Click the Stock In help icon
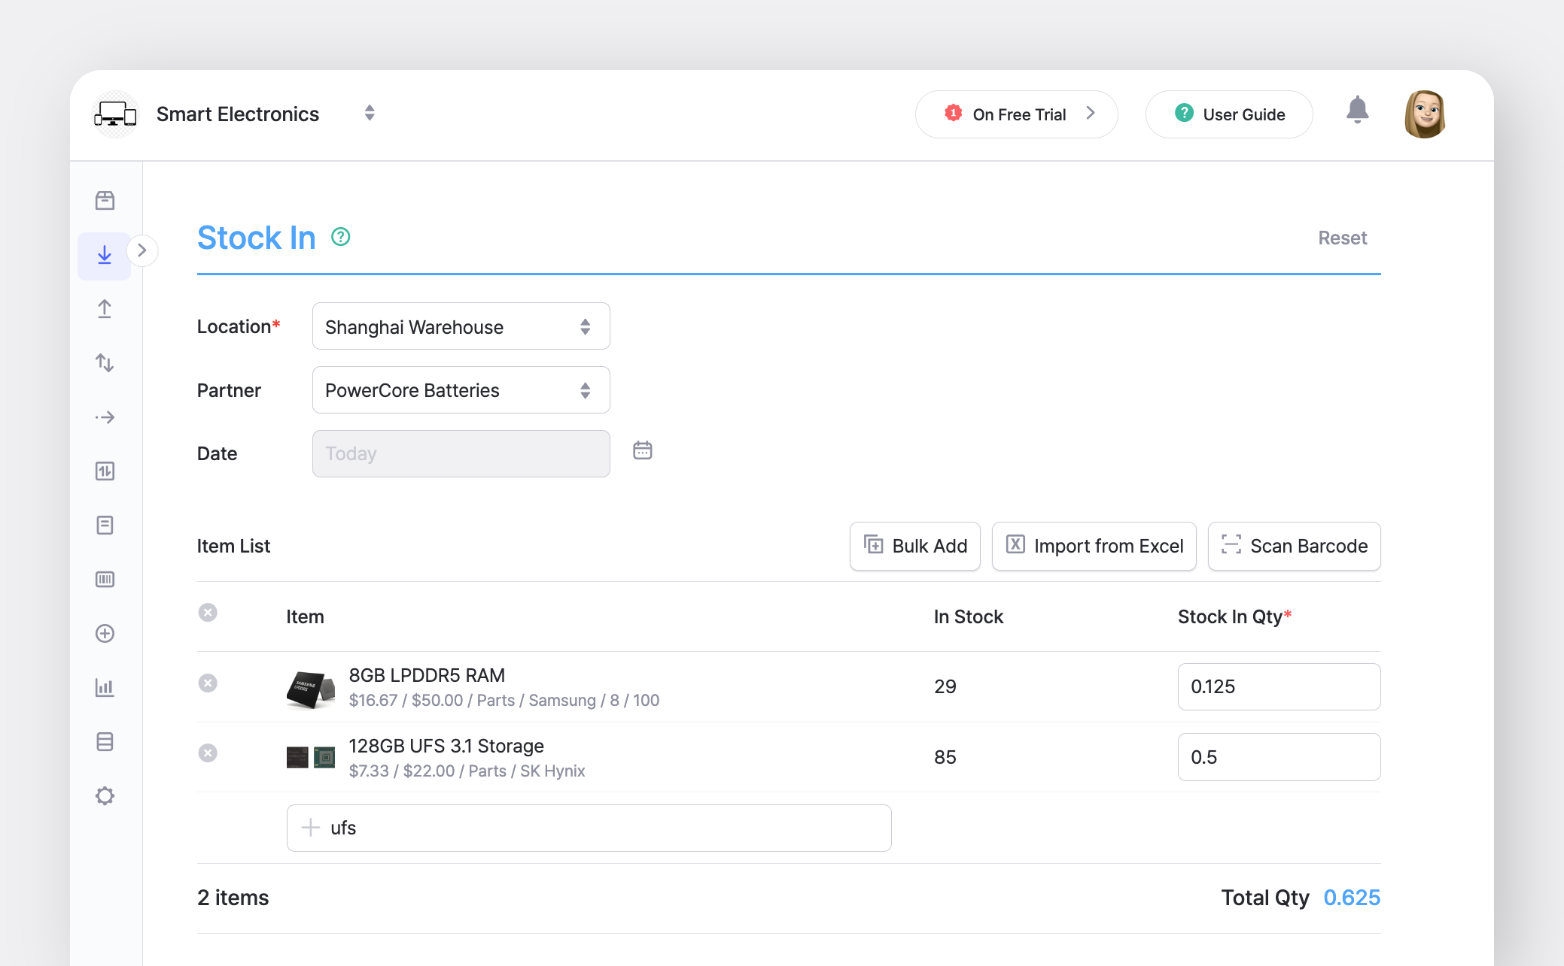Image resolution: width=1564 pixels, height=966 pixels. coord(340,237)
